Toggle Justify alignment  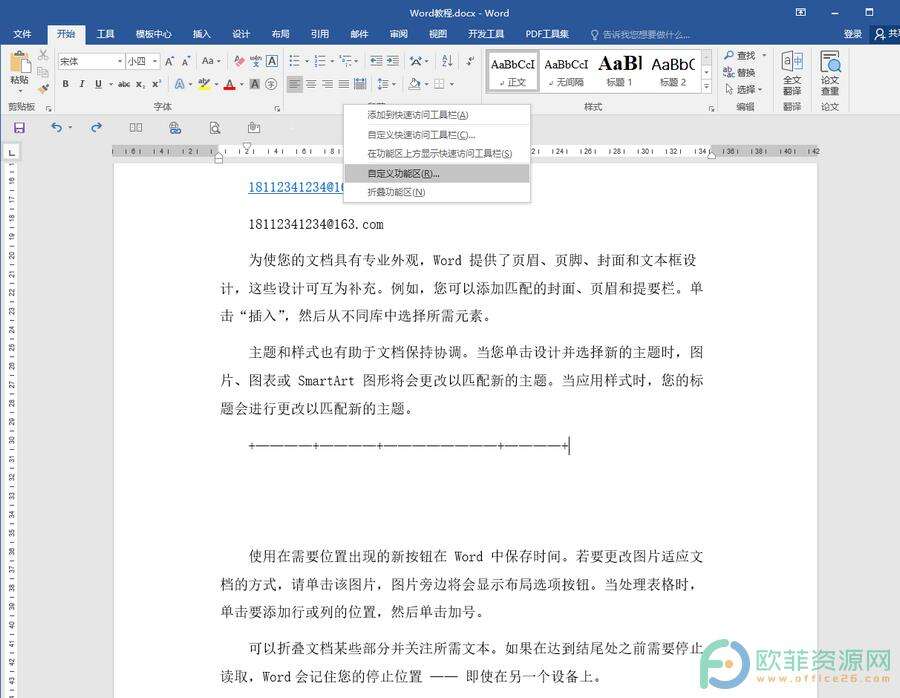pyautogui.click(x=344, y=84)
